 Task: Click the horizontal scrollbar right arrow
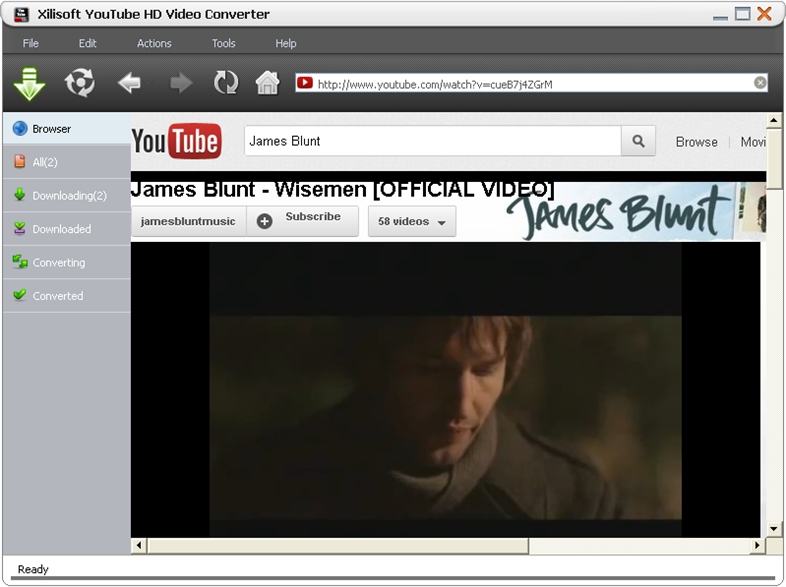(757, 545)
